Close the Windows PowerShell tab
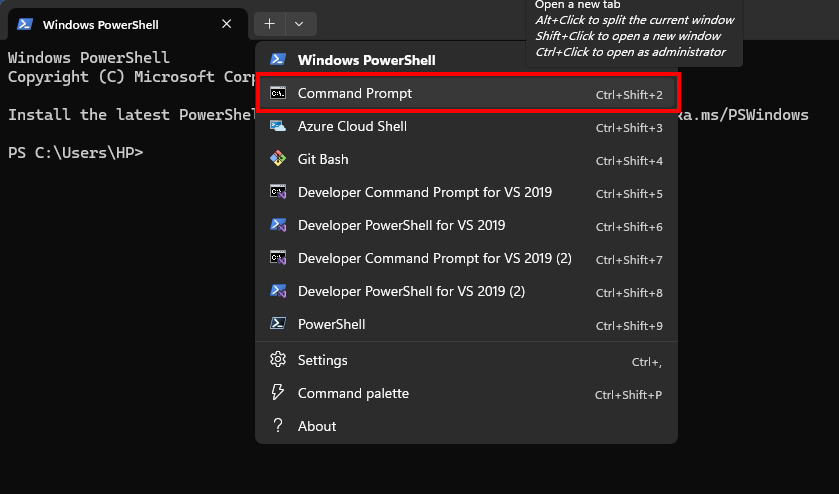839x494 pixels. pyautogui.click(x=226, y=24)
